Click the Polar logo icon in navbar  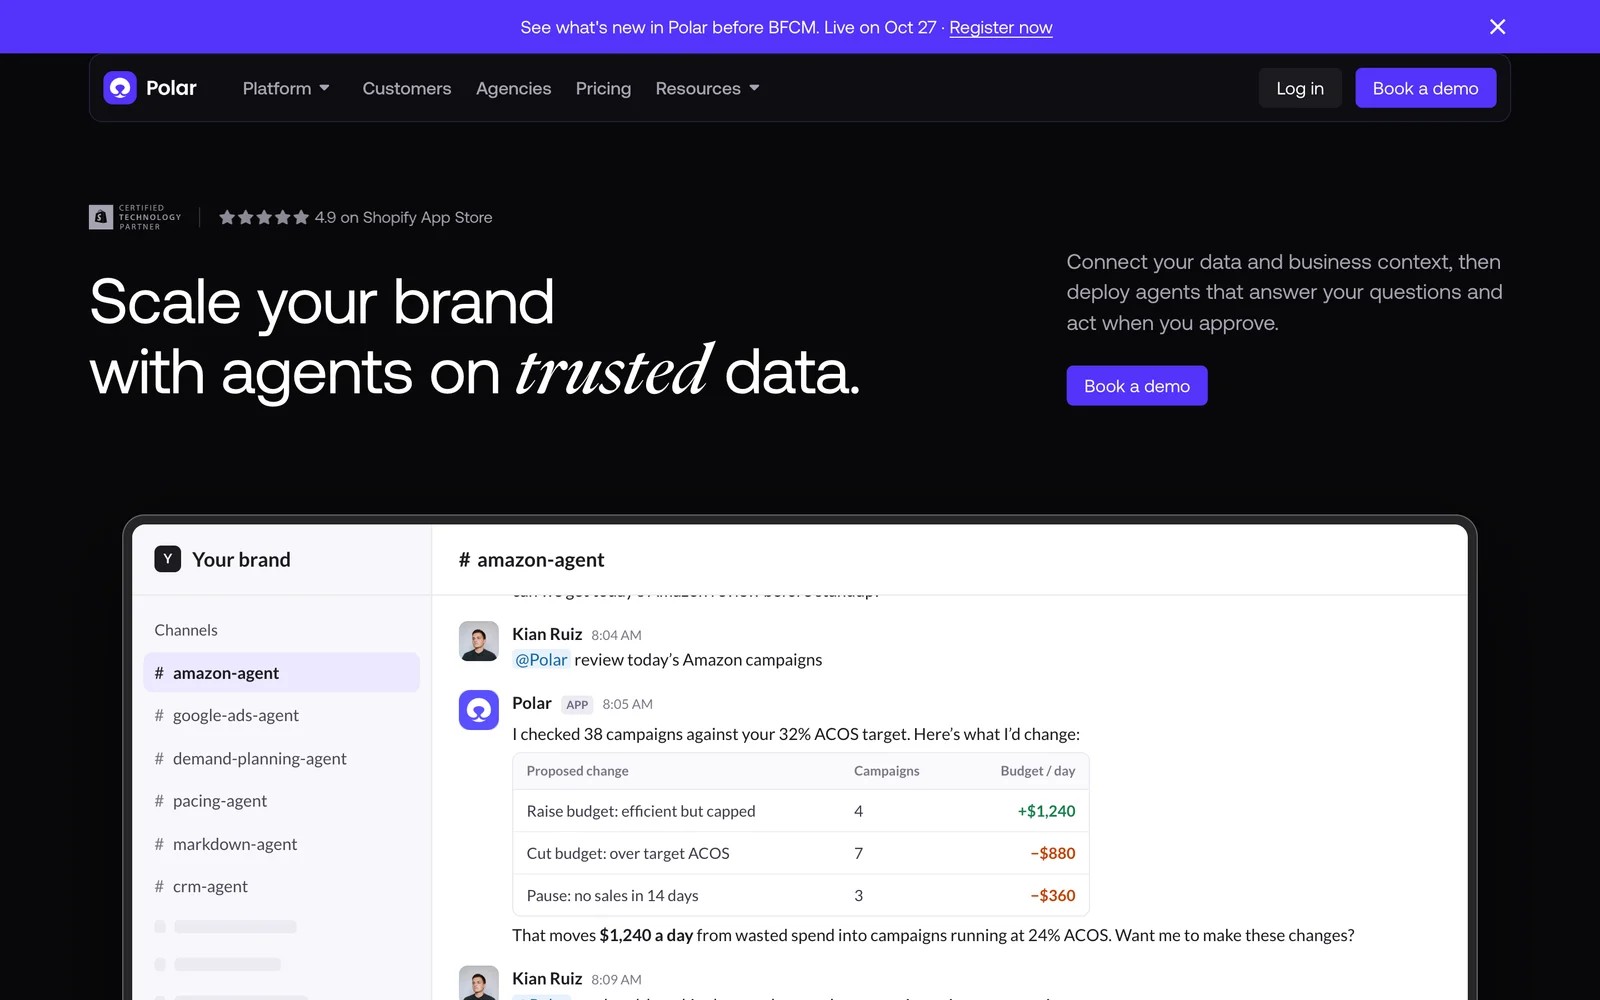click(x=120, y=88)
